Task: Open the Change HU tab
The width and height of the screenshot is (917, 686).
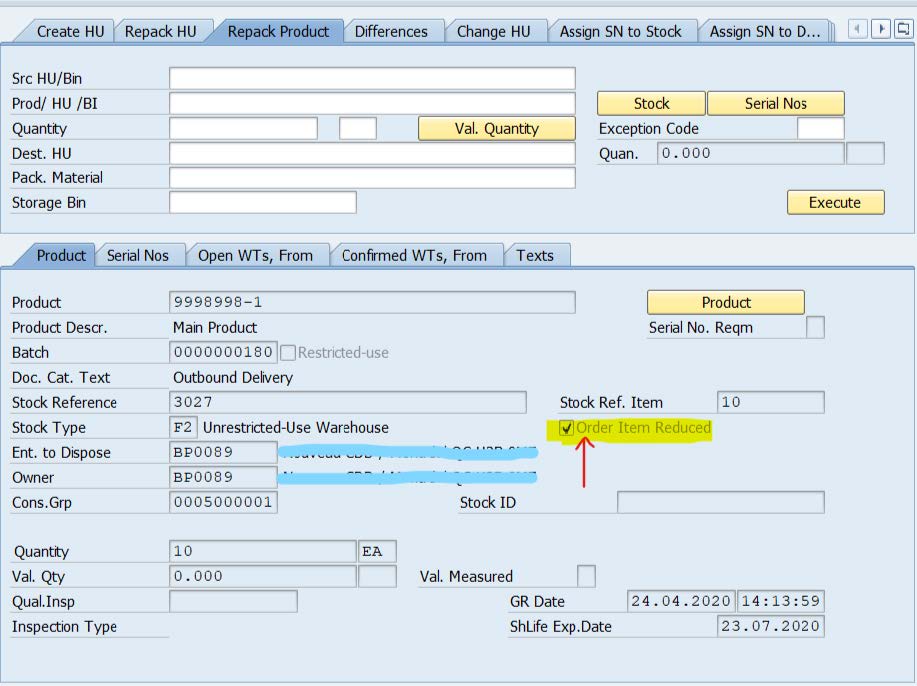Action: pos(493,31)
